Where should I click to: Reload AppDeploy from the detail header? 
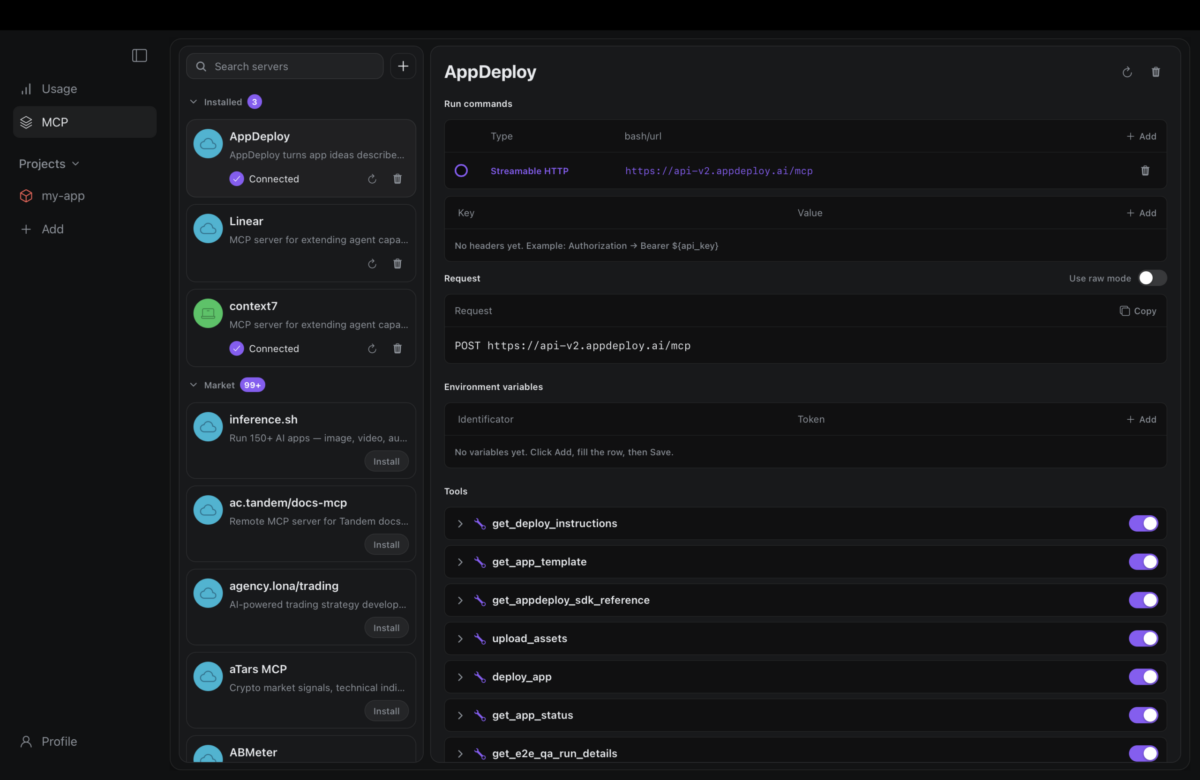[x=1127, y=72]
